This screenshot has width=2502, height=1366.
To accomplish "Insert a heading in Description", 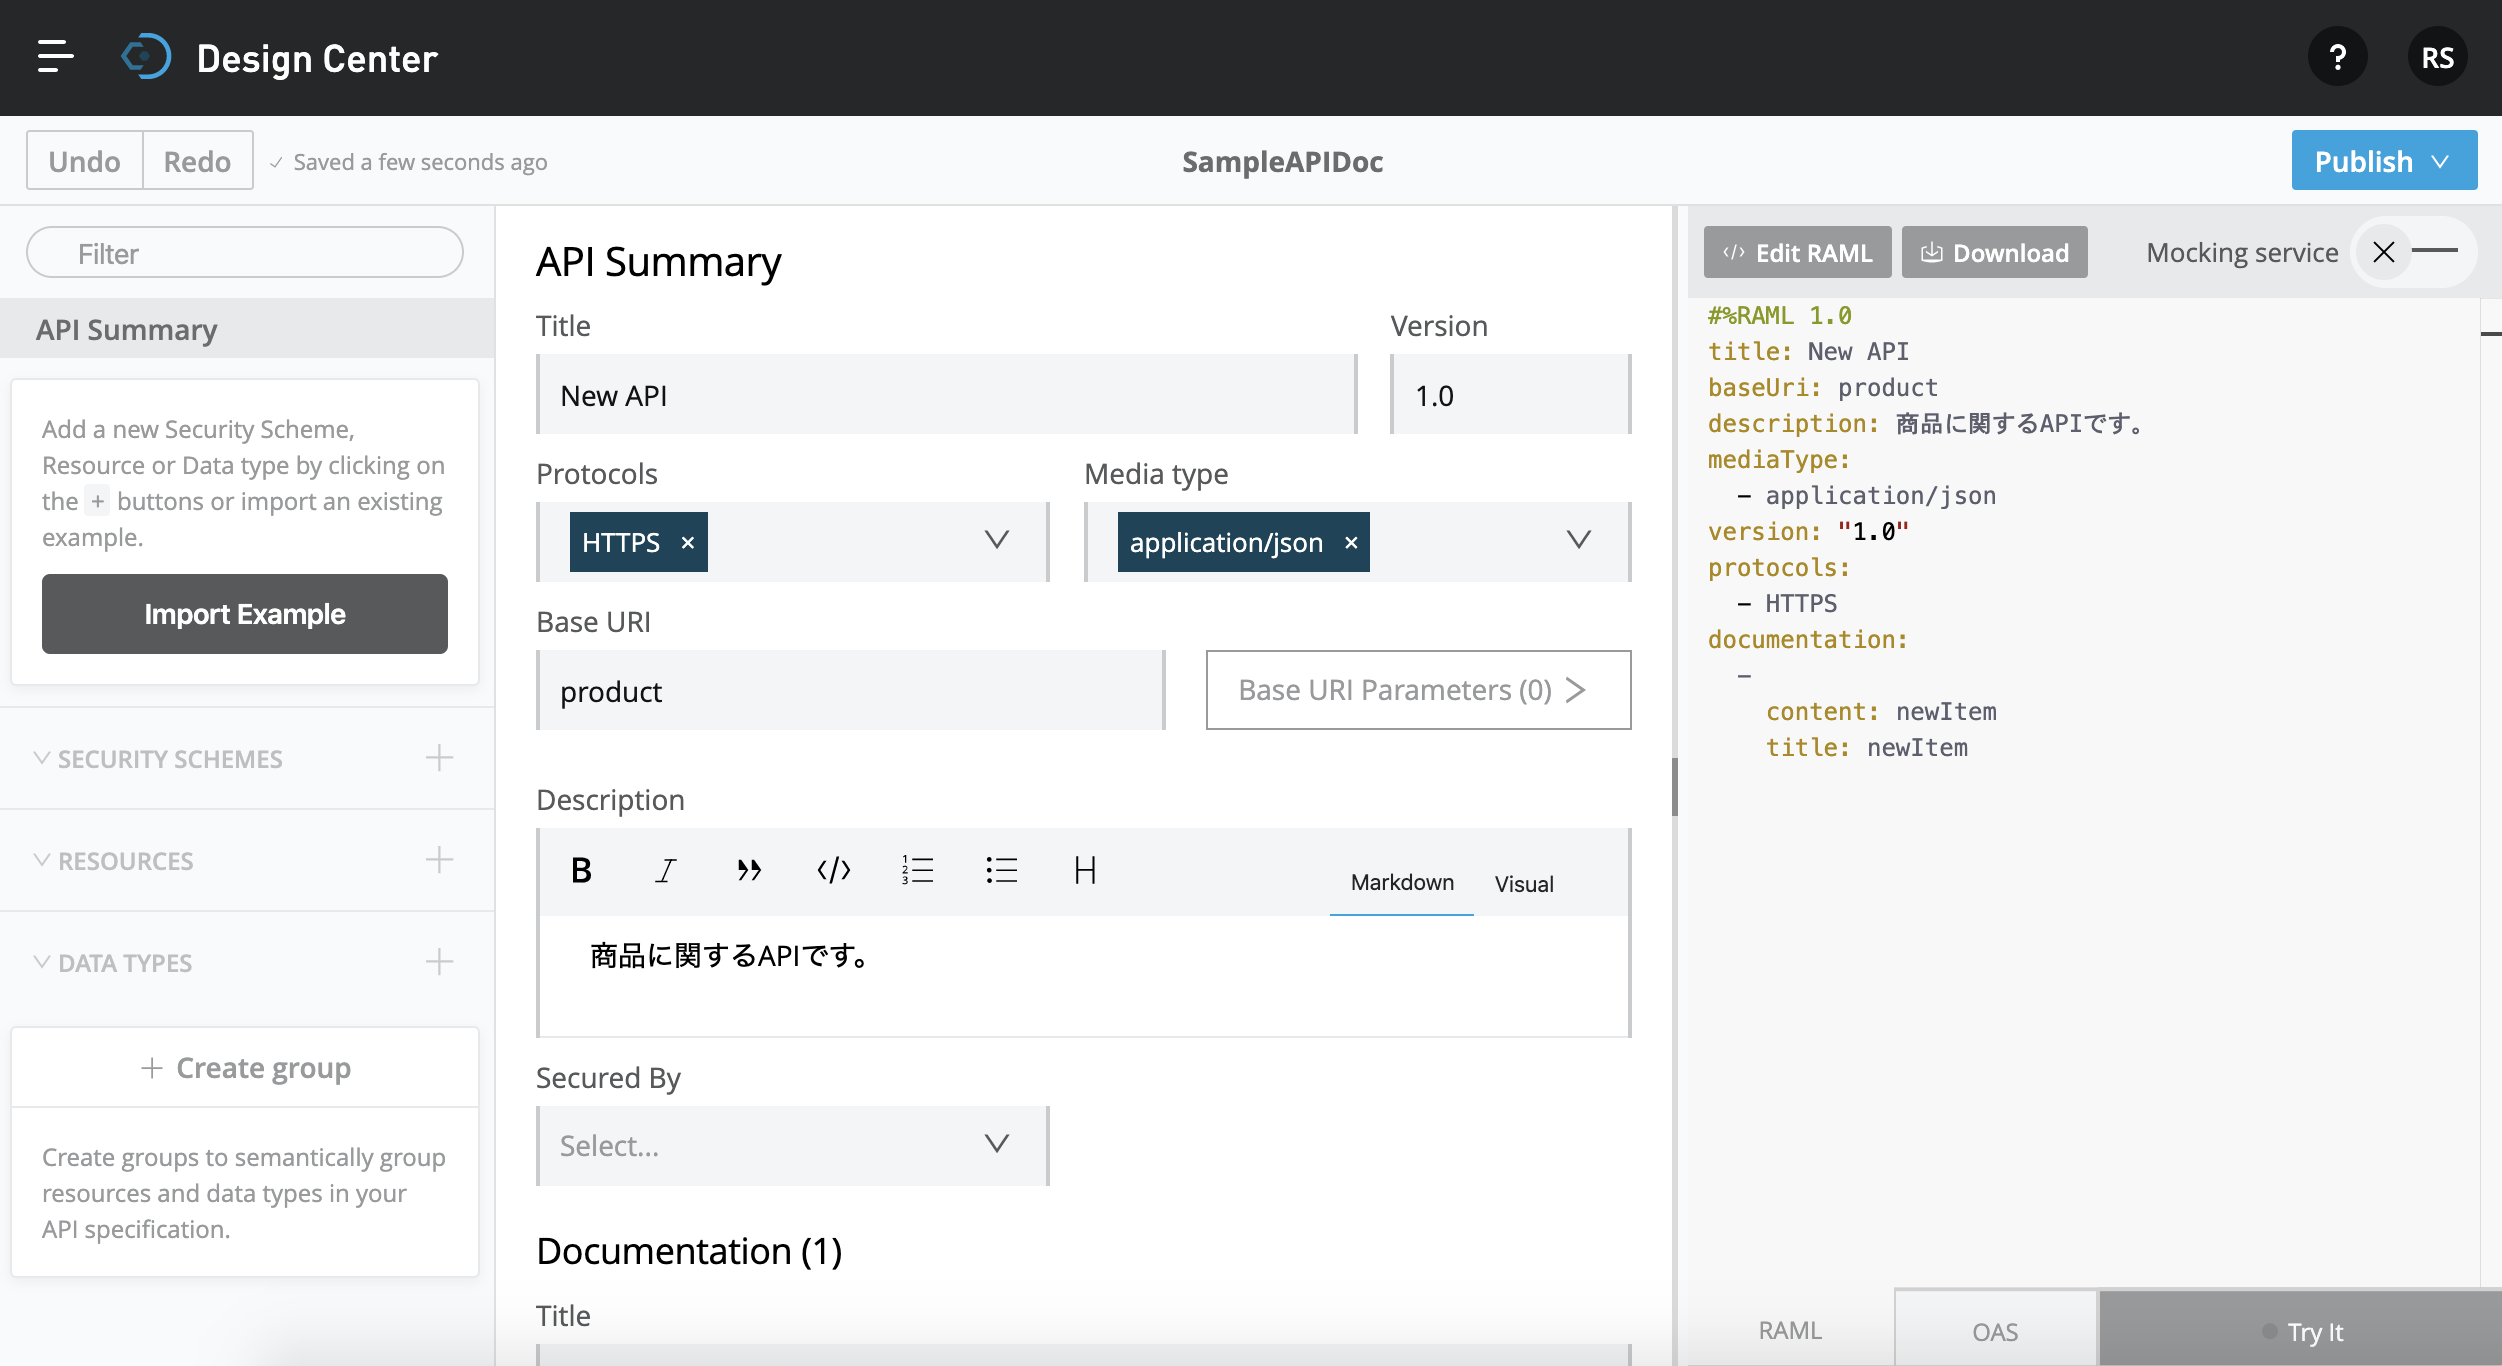I will 1085,870.
